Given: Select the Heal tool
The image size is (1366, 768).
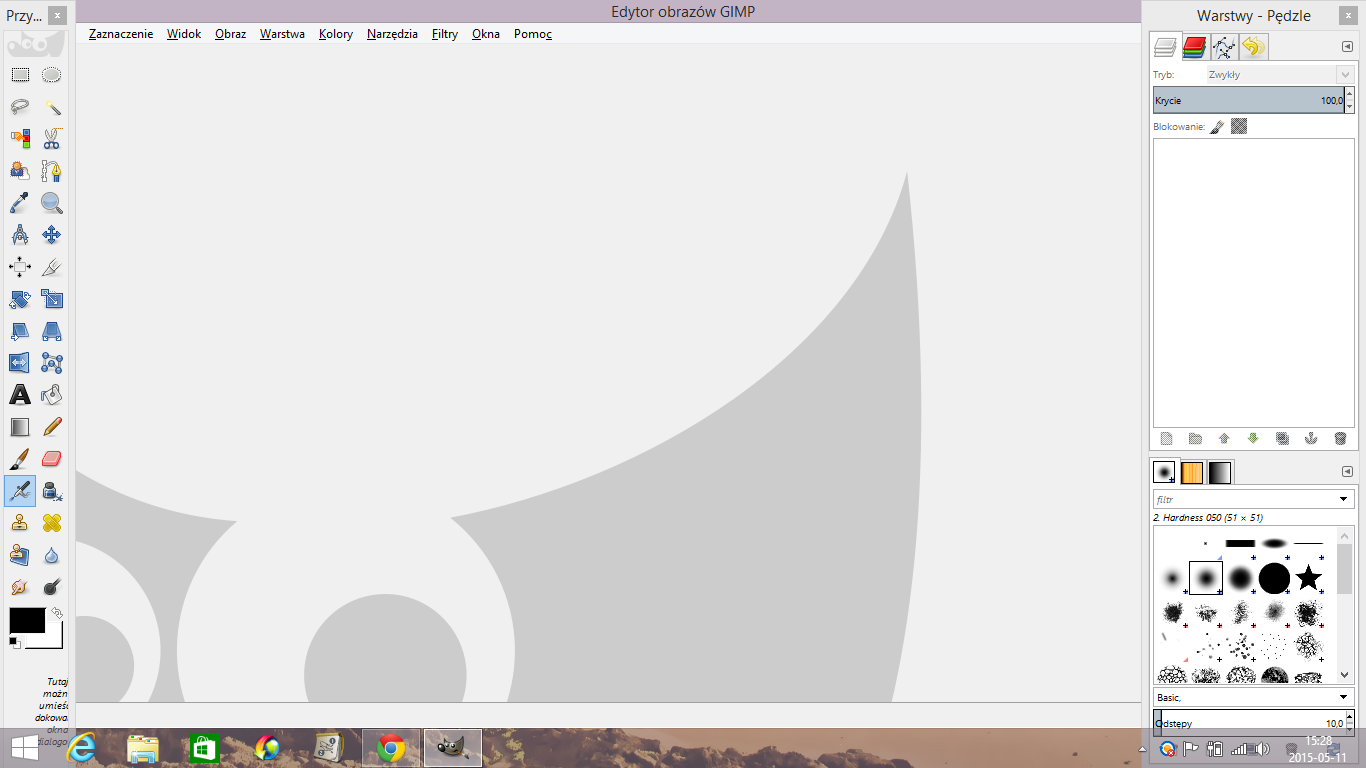Looking at the screenshot, I should click(x=52, y=523).
